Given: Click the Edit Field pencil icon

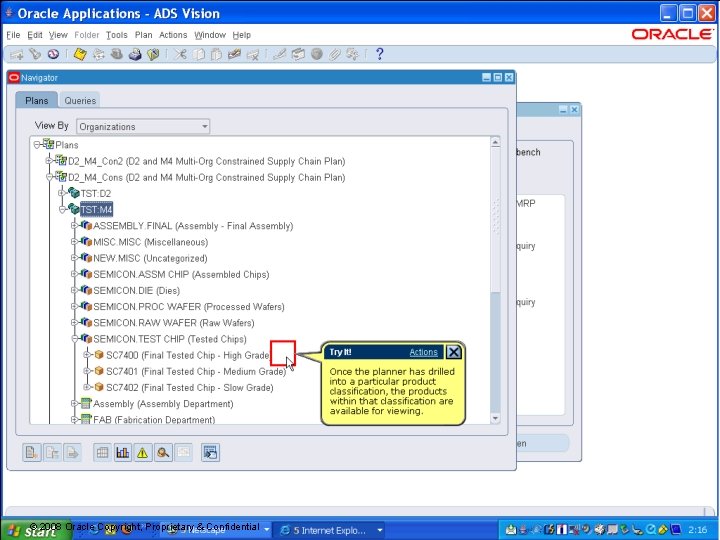Looking at the screenshot, I should [280, 55].
